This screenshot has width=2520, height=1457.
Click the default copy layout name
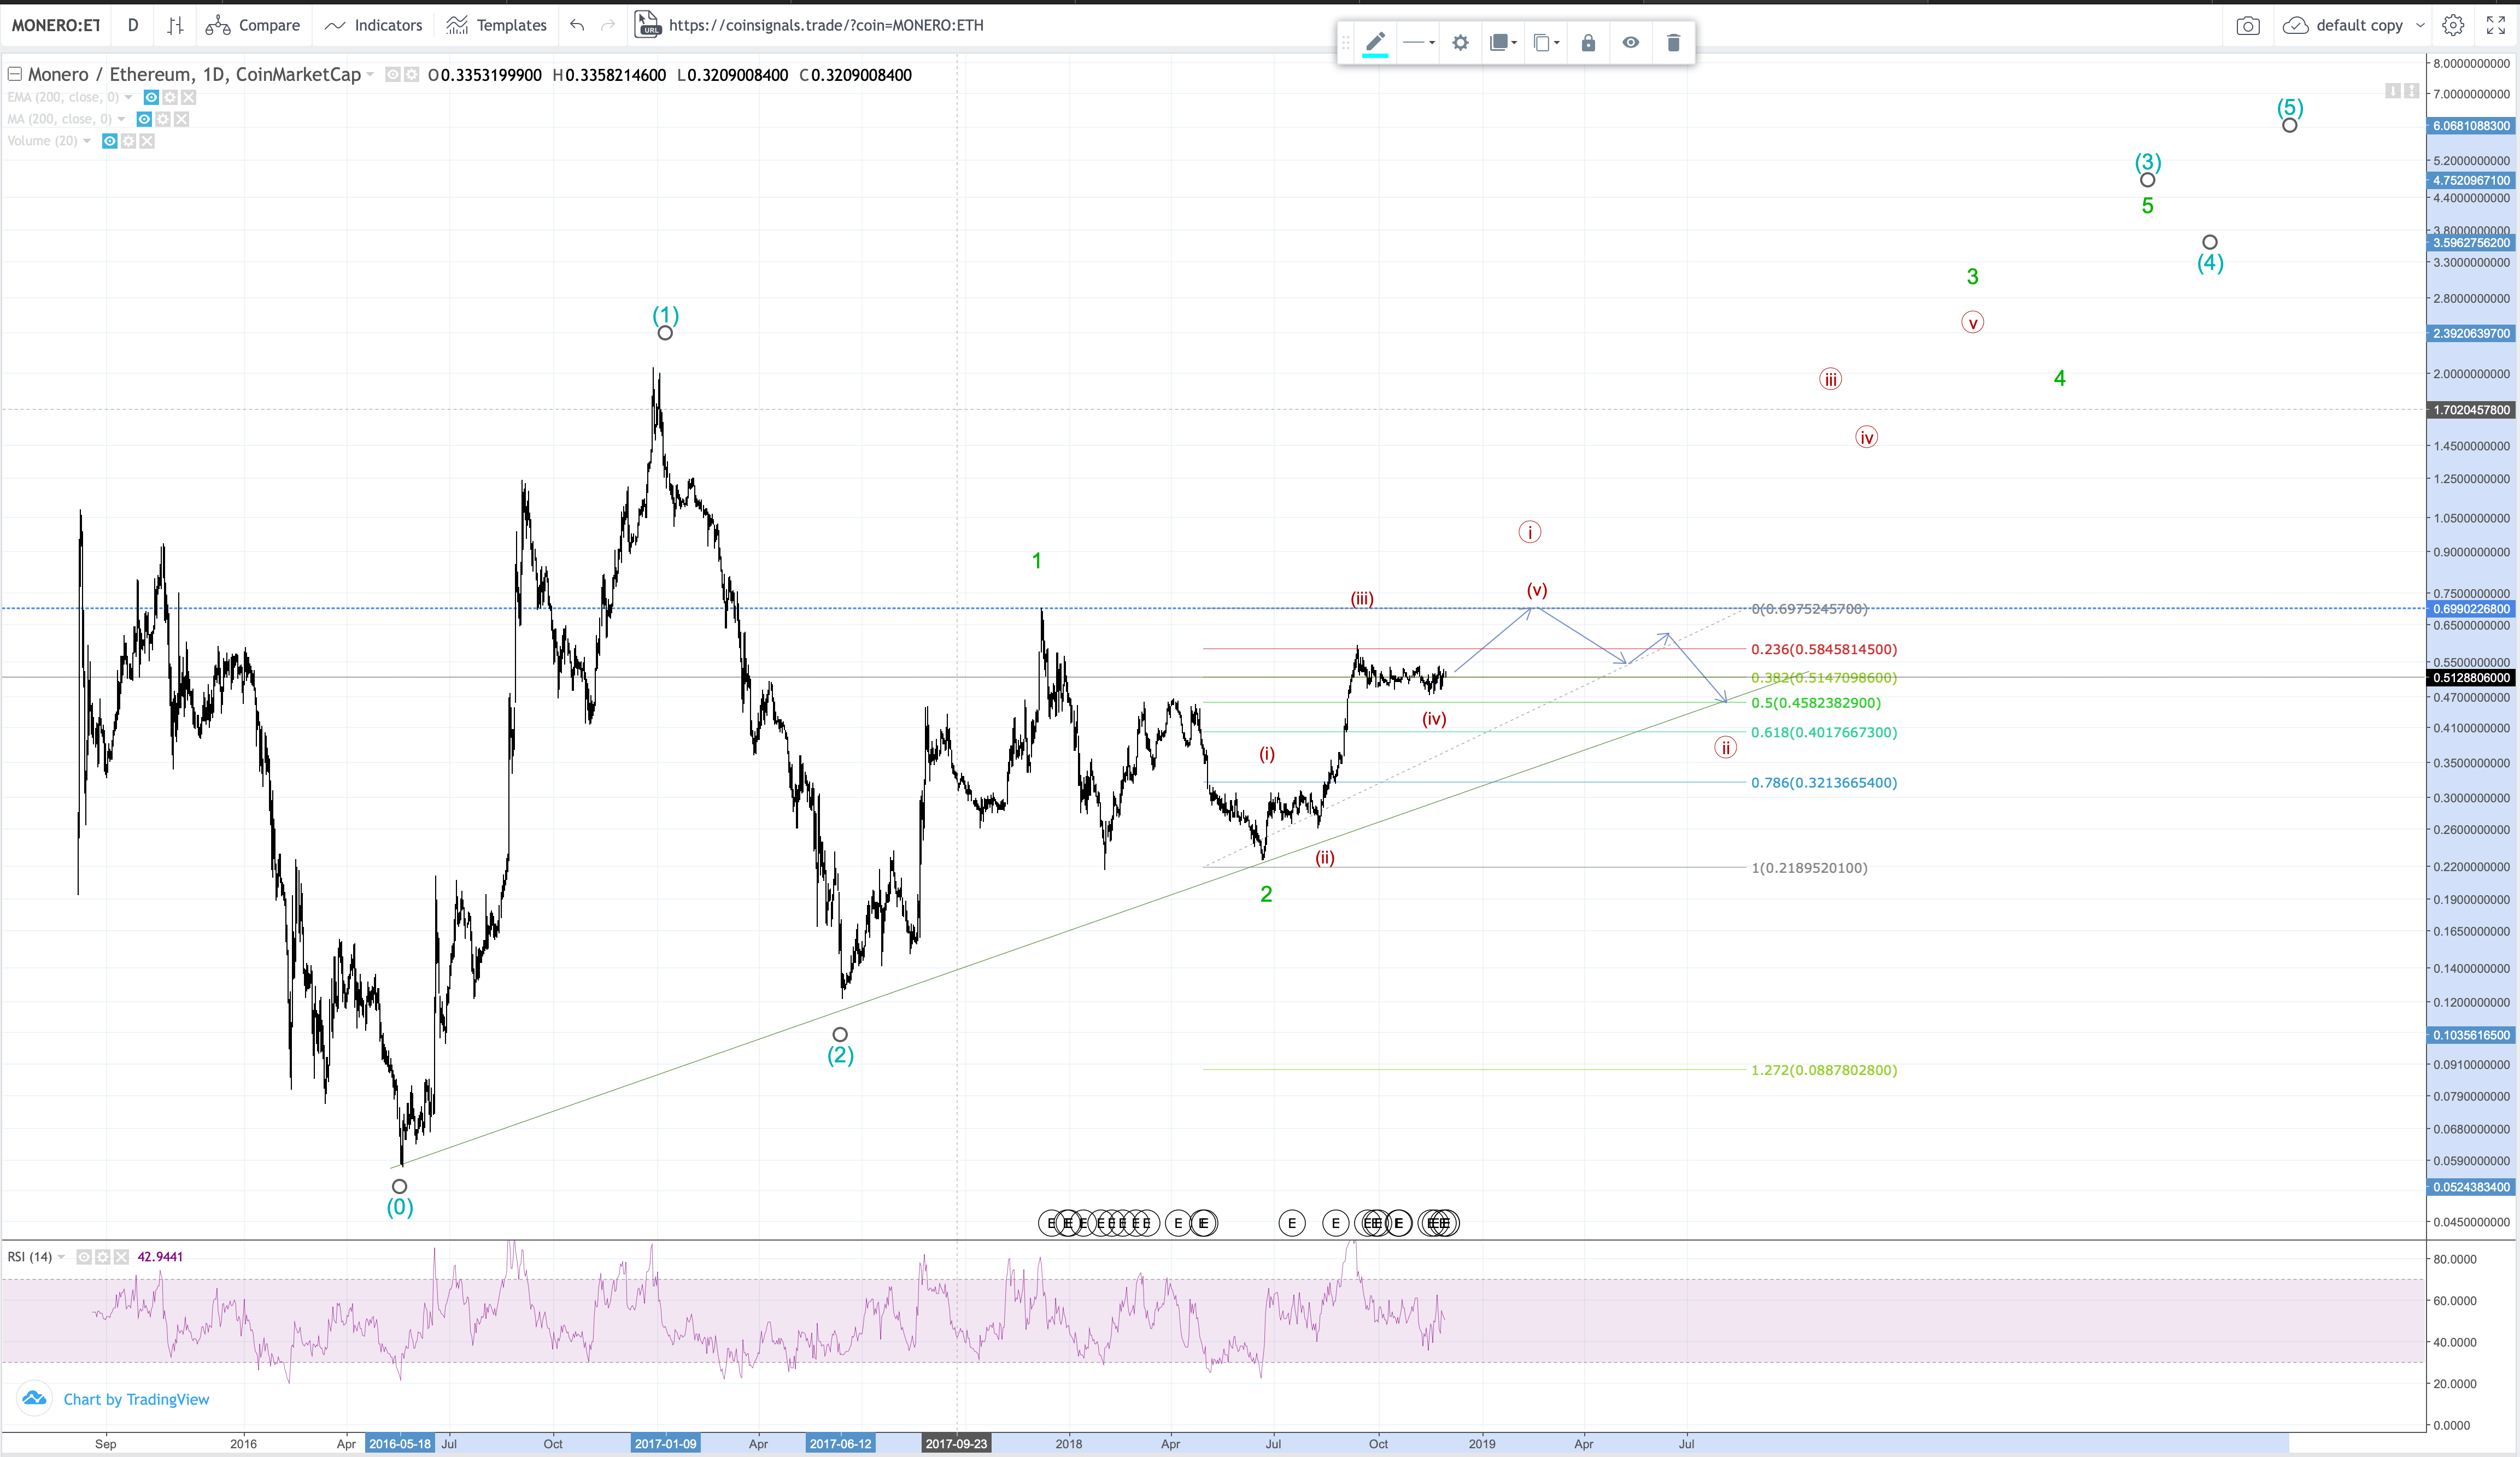pos(2359,25)
